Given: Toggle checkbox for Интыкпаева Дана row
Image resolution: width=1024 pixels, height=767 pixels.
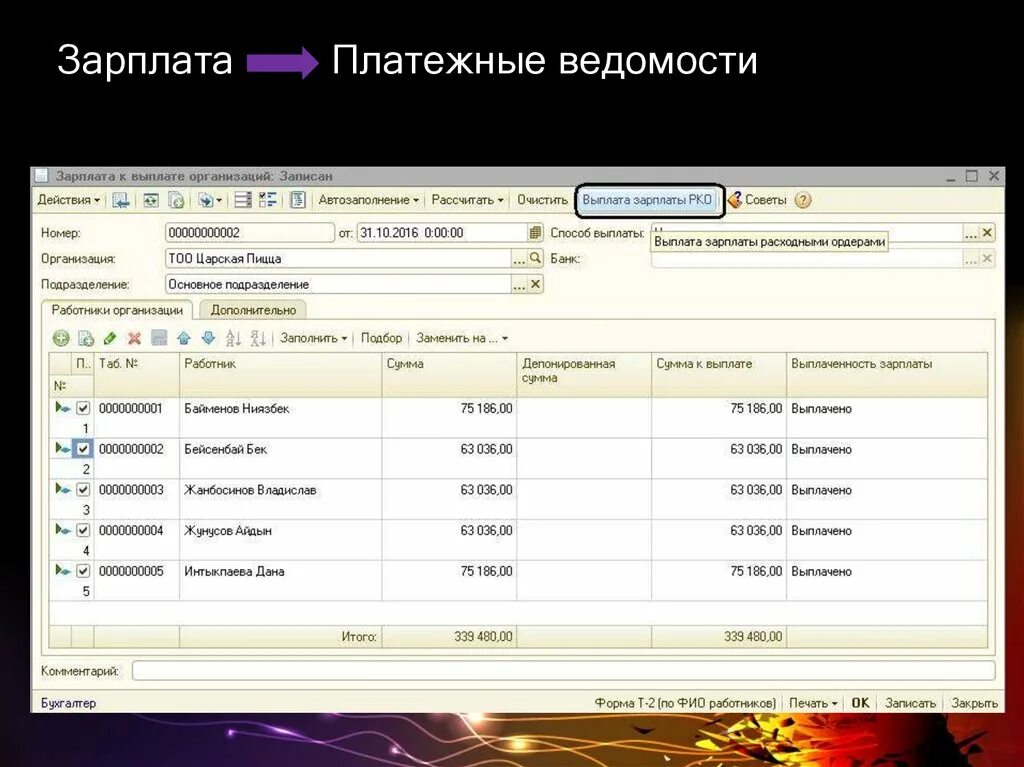Looking at the screenshot, I should (x=83, y=570).
